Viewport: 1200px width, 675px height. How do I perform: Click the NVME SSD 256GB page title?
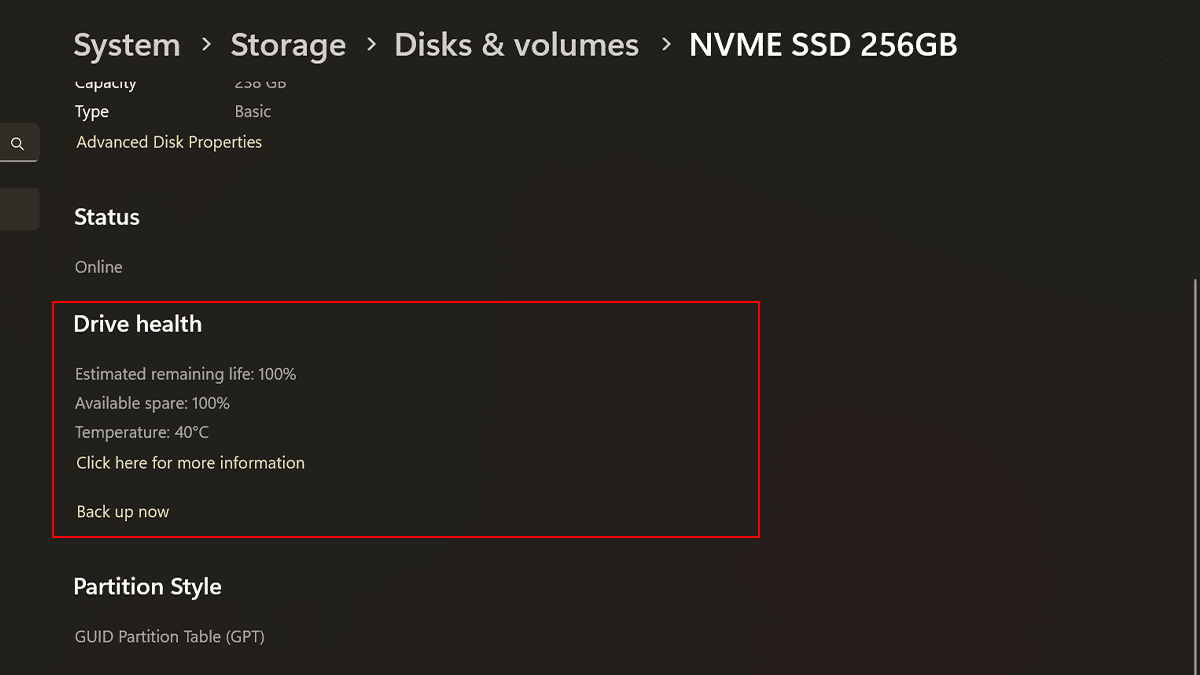pyautogui.click(x=823, y=45)
